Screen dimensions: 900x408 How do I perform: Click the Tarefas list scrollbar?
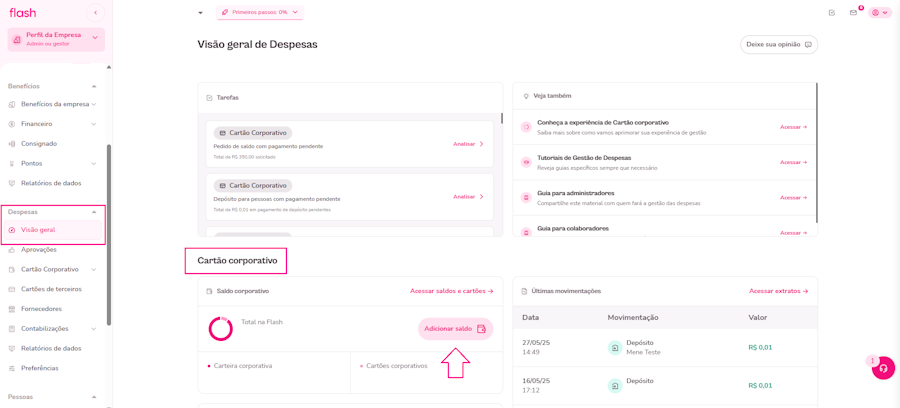(502, 118)
